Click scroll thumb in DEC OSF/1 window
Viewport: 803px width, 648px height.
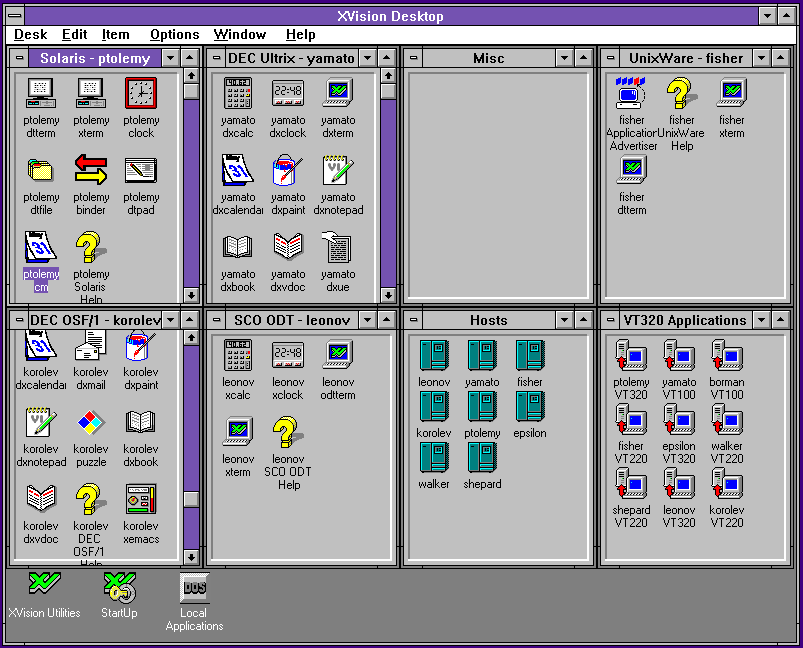[191, 500]
